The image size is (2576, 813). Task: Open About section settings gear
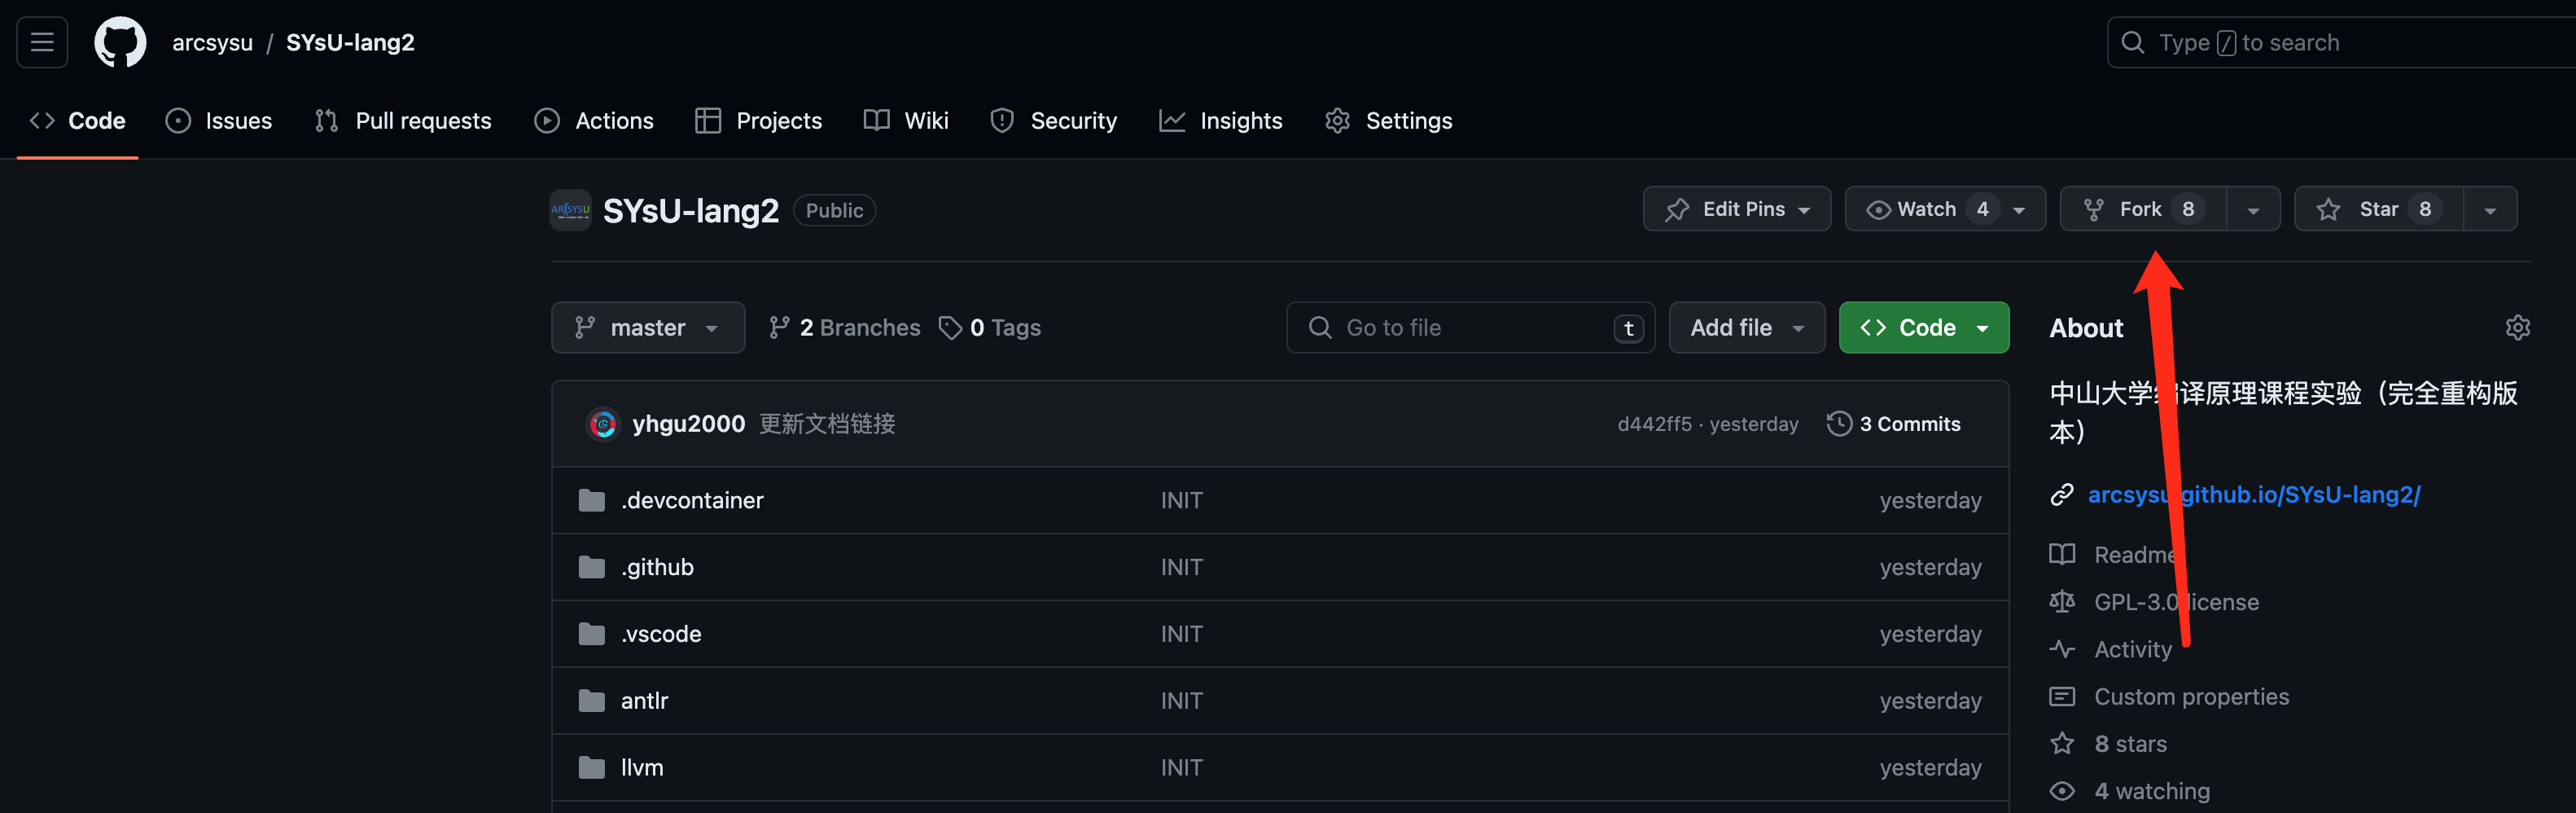[2516, 328]
